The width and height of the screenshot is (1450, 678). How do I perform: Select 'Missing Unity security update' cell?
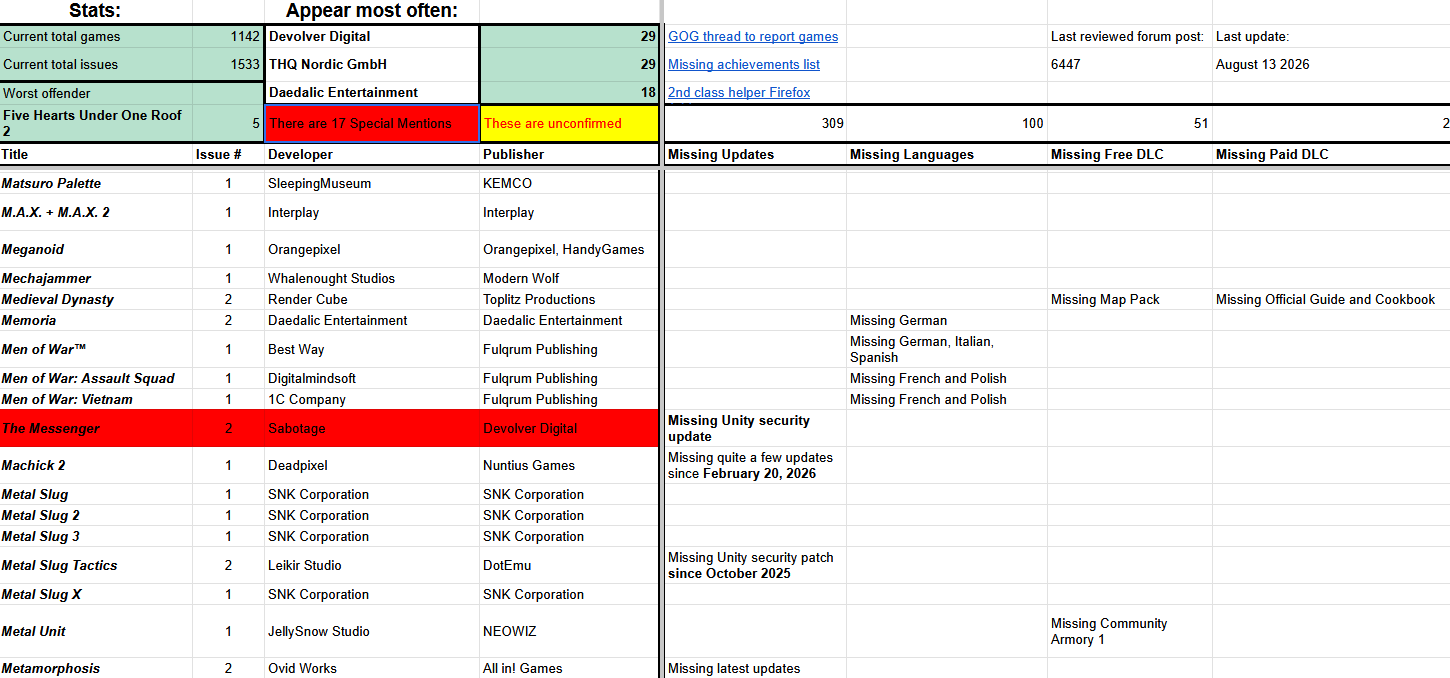tap(755, 429)
